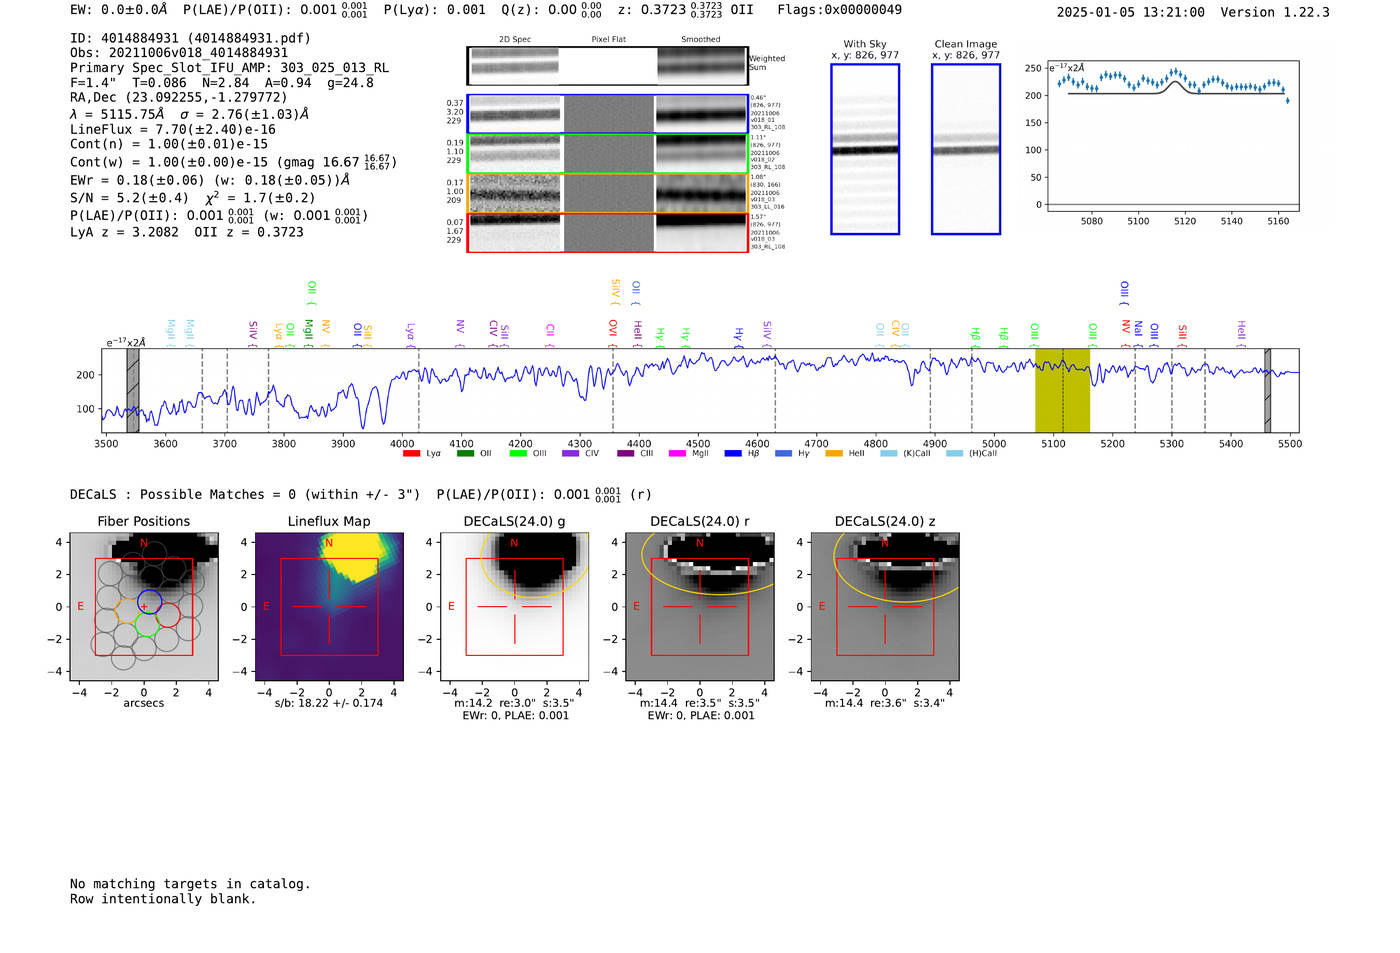This screenshot has height=953, width=1400.
Task: Select the CIV purple legend swatch
Action: (570, 454)
